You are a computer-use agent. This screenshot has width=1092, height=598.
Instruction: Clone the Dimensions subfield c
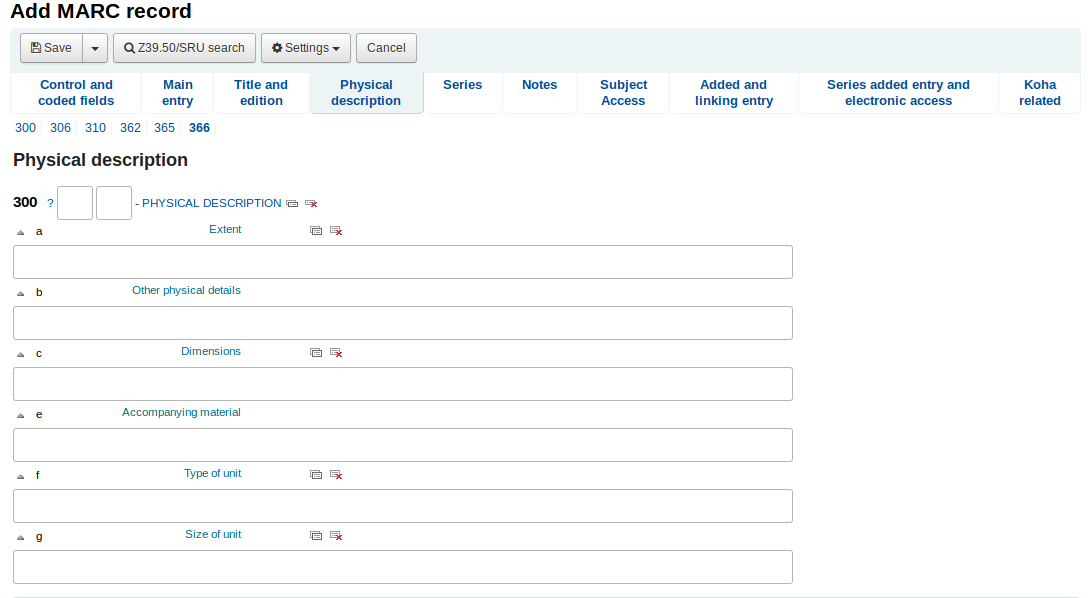[x=316, y=353]
